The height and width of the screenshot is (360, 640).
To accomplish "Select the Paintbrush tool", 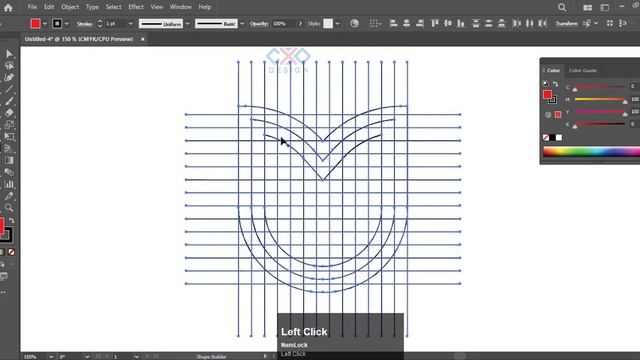I will point(9,101).
